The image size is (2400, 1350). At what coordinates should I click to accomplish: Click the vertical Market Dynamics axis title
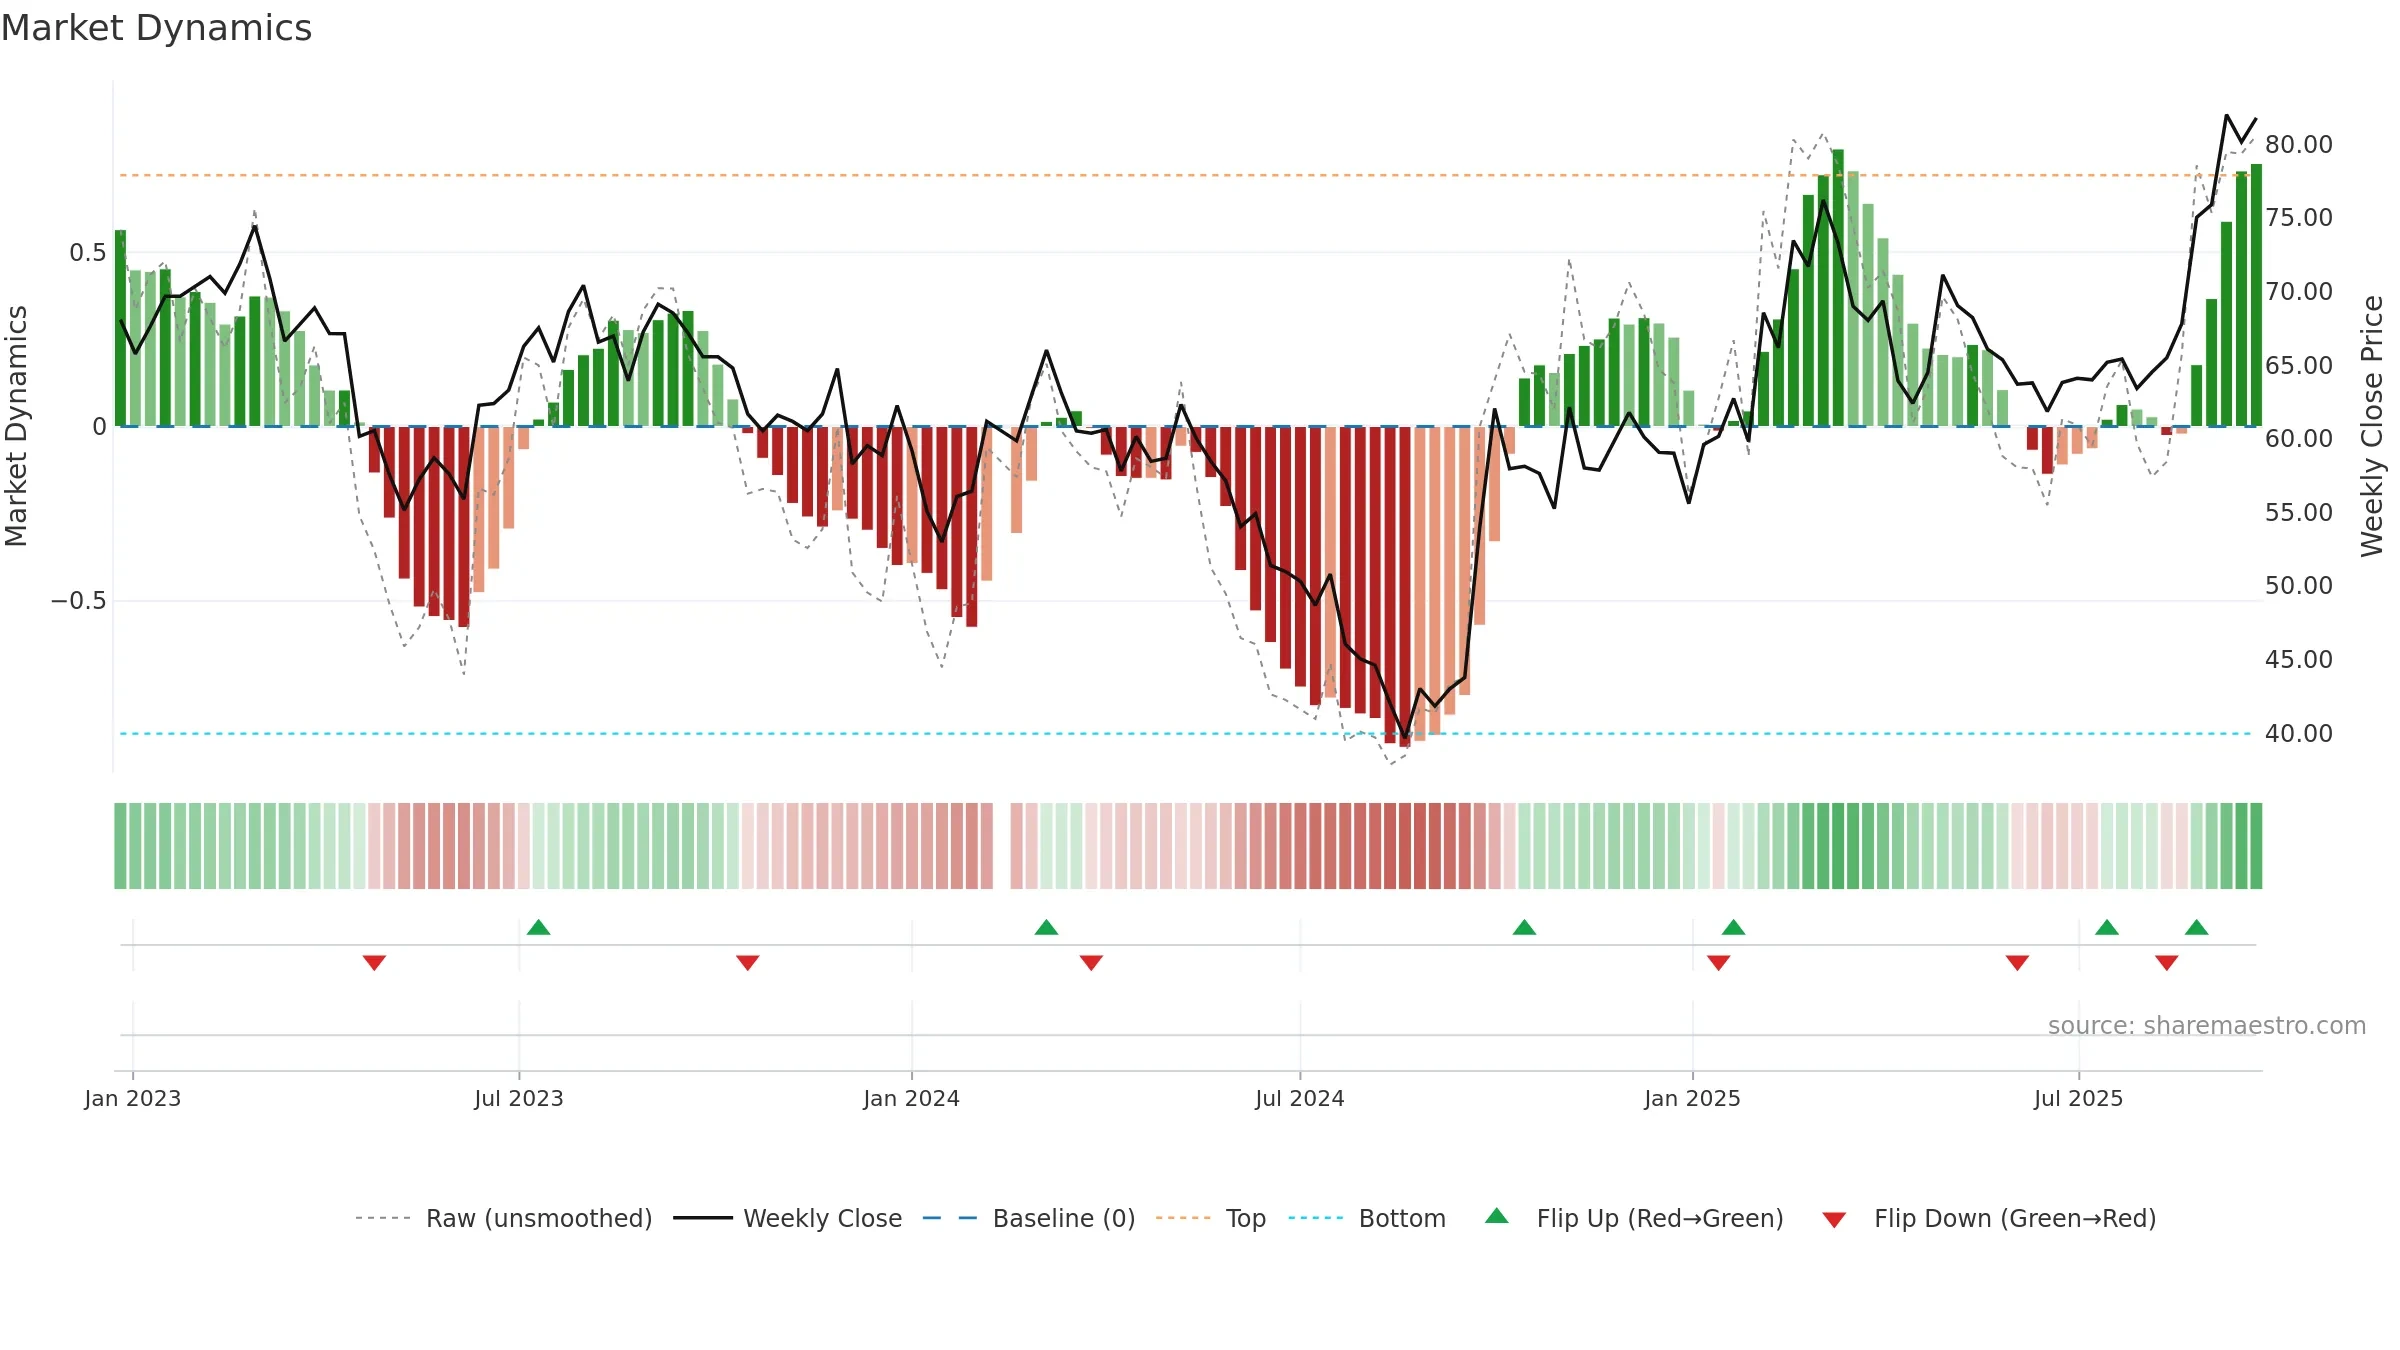[x=17, y=426]
